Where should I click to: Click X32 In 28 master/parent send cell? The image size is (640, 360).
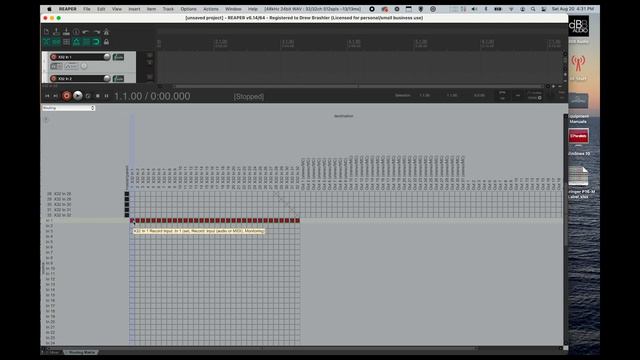[x=127, y=194]
